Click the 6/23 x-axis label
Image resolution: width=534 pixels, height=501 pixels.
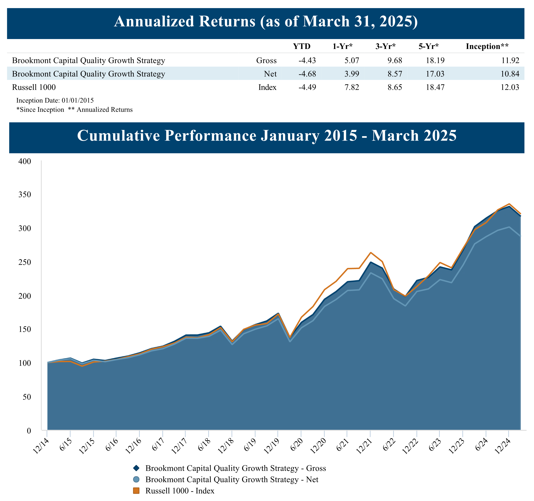[435, 444]
